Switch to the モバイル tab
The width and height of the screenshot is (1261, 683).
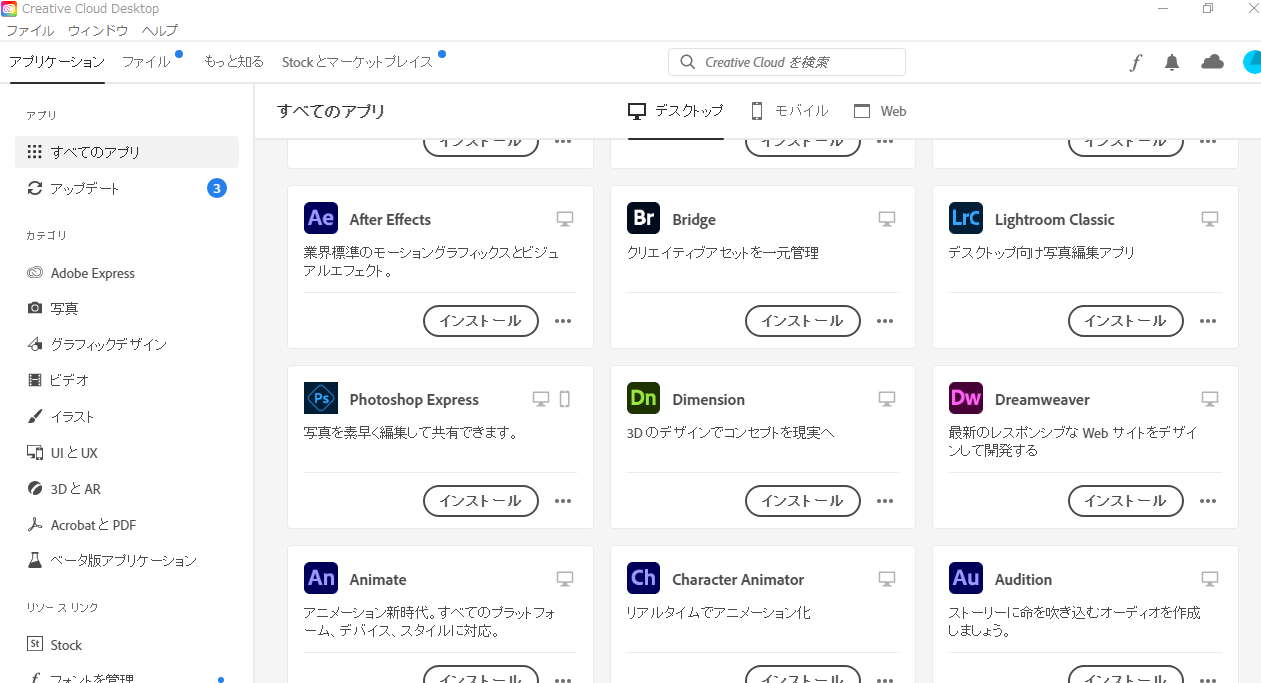(x=789, y=111)
